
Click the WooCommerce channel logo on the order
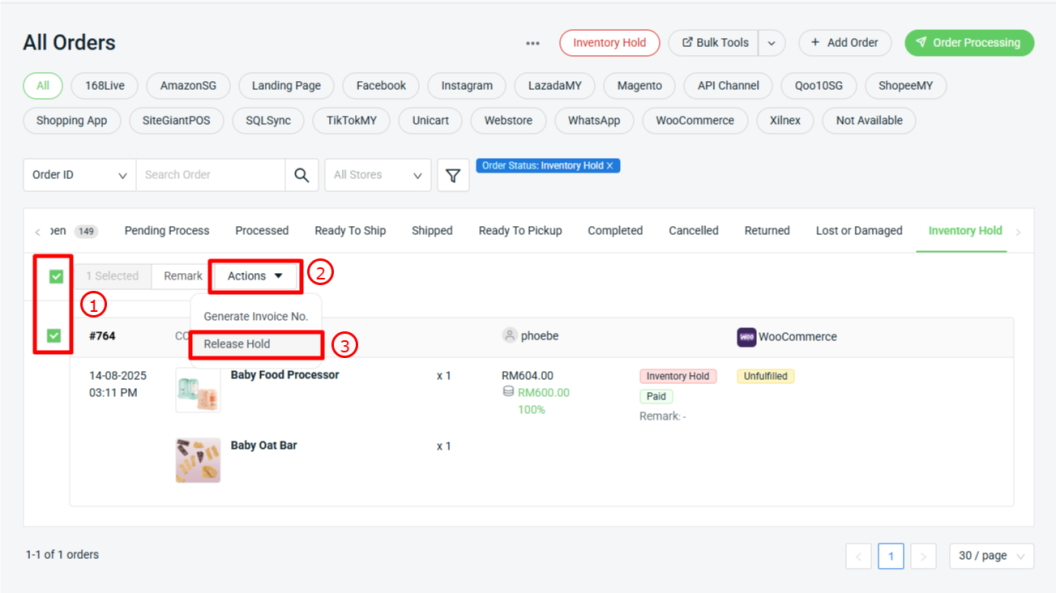point(746,337)
